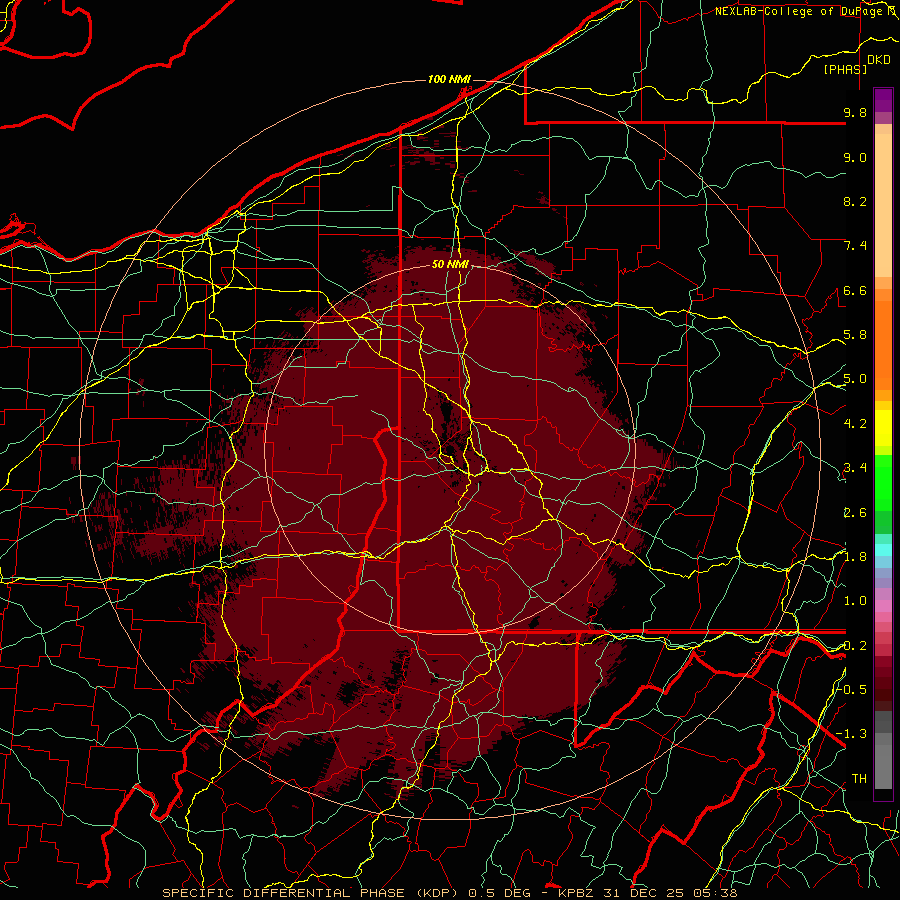Click the TH threshold label on scale

[x=859, y=779]
